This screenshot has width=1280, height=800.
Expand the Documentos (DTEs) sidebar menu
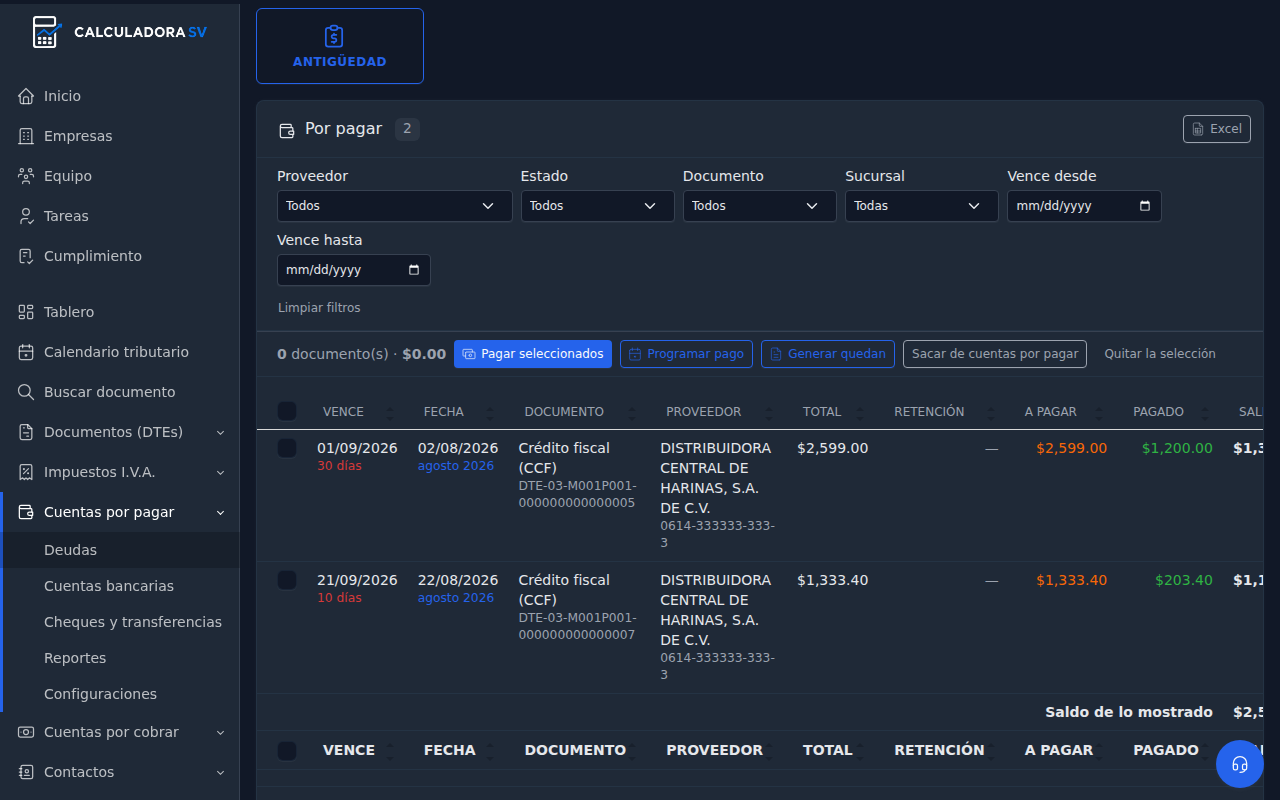(x=120, y=432)
